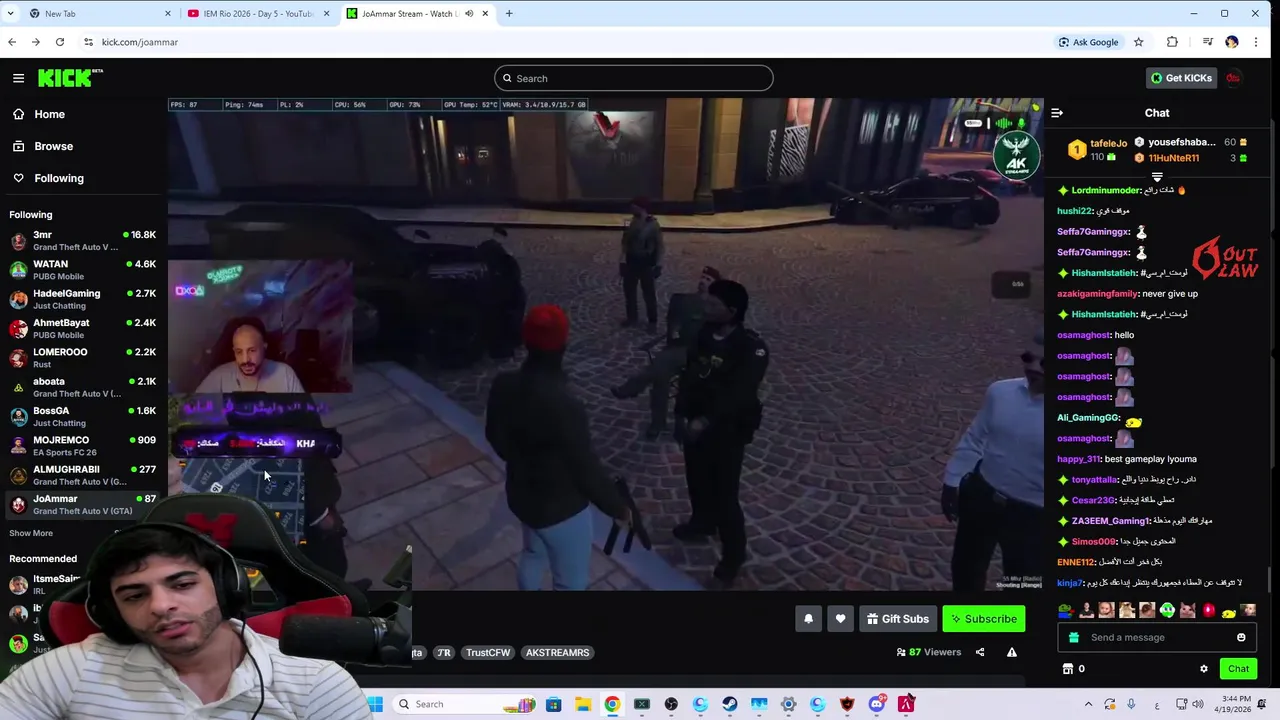
Task: Click the report warning triangle icon
Action: 1011,652
